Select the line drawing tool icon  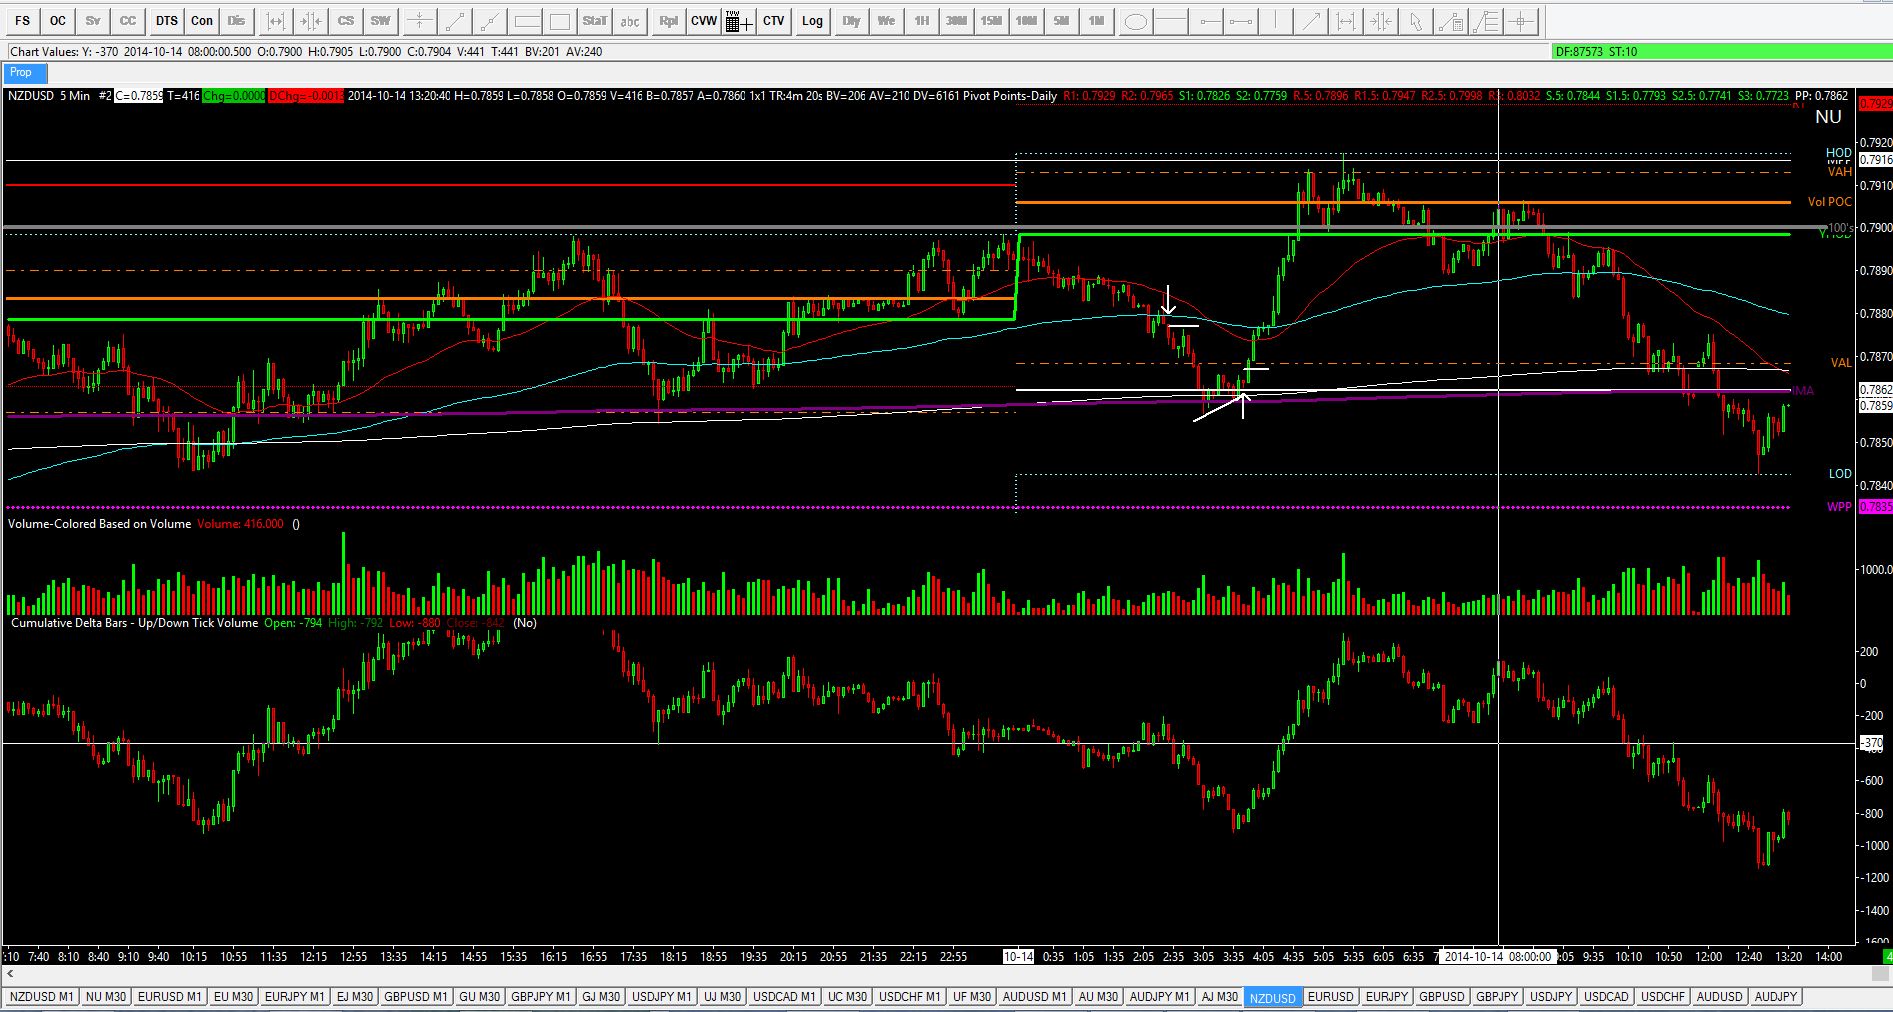[455, 21]
